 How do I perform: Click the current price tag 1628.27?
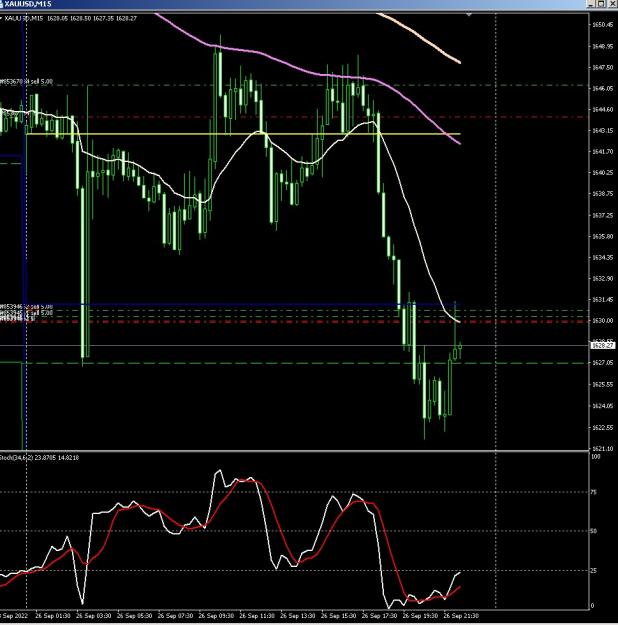(602, 346)
